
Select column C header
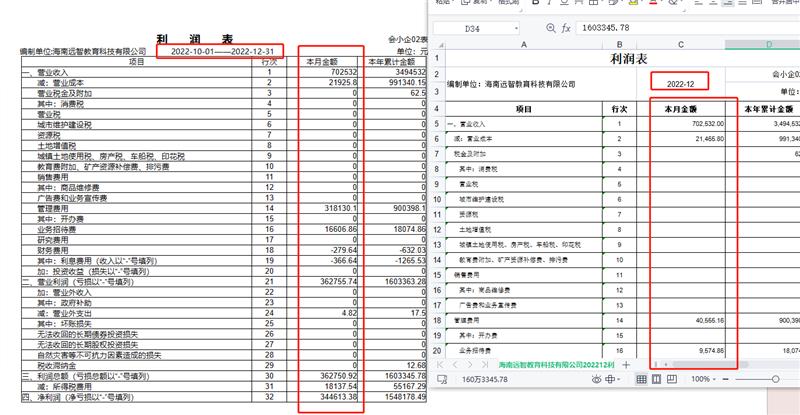click(x=680, y=45)
